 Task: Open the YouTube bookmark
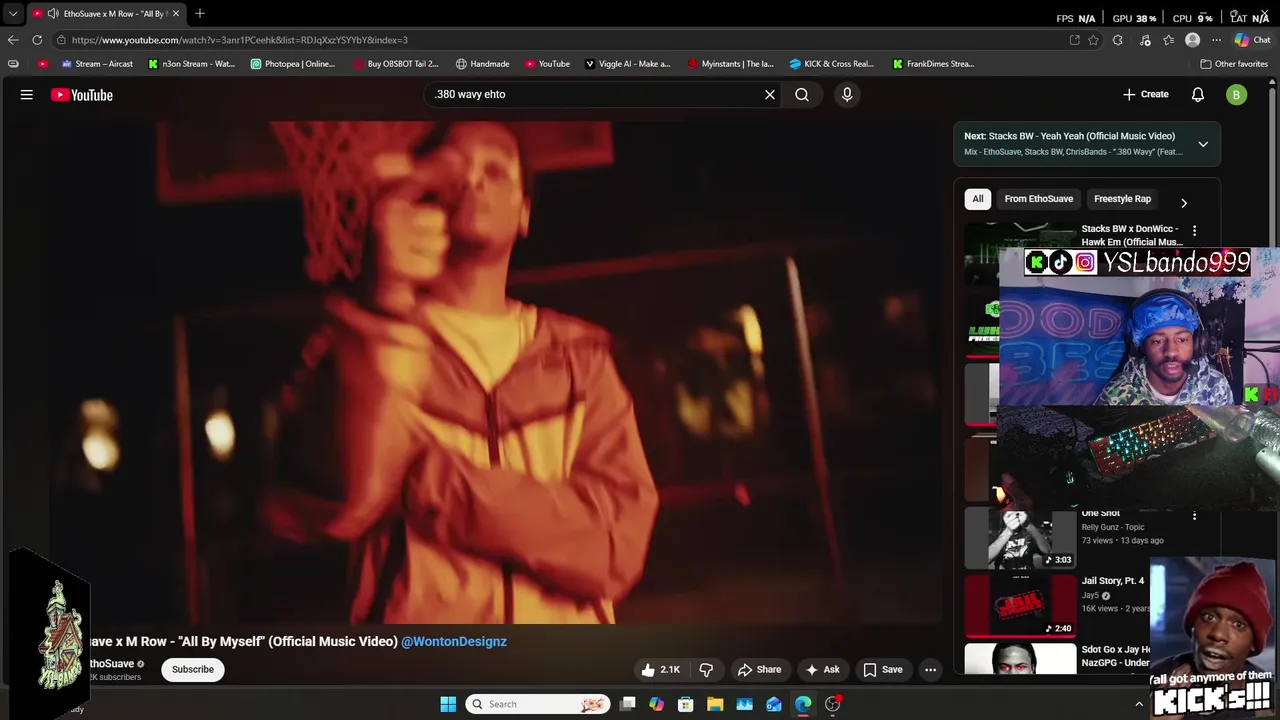(x=547, y=64)
